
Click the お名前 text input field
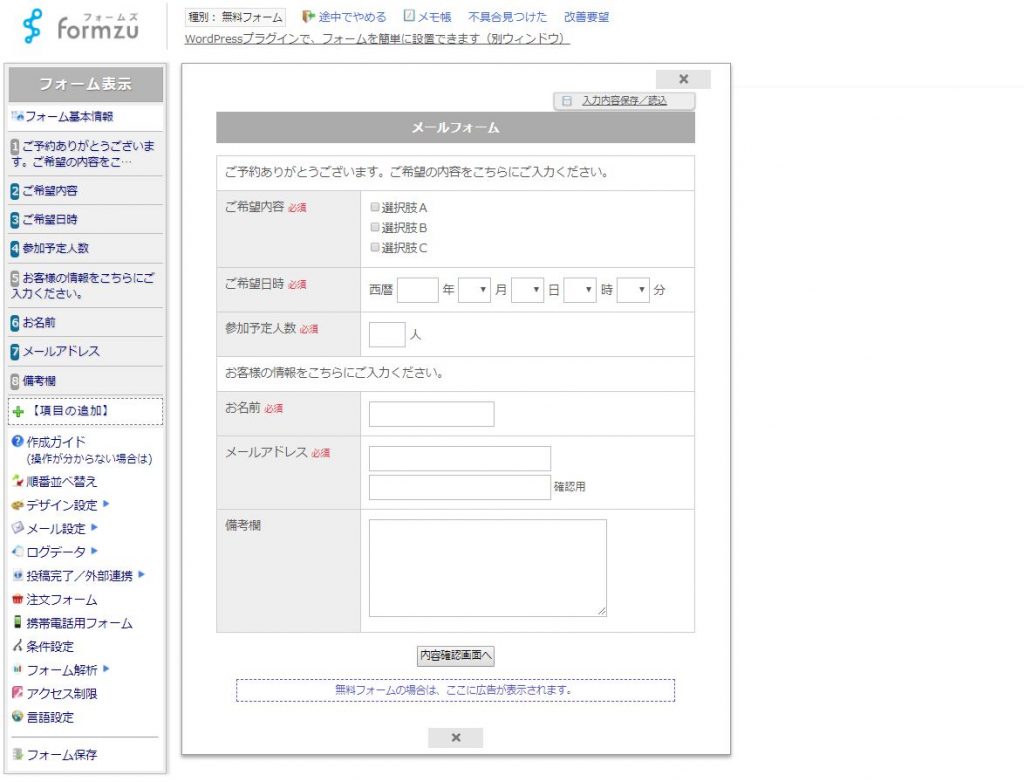click(431, 414)
